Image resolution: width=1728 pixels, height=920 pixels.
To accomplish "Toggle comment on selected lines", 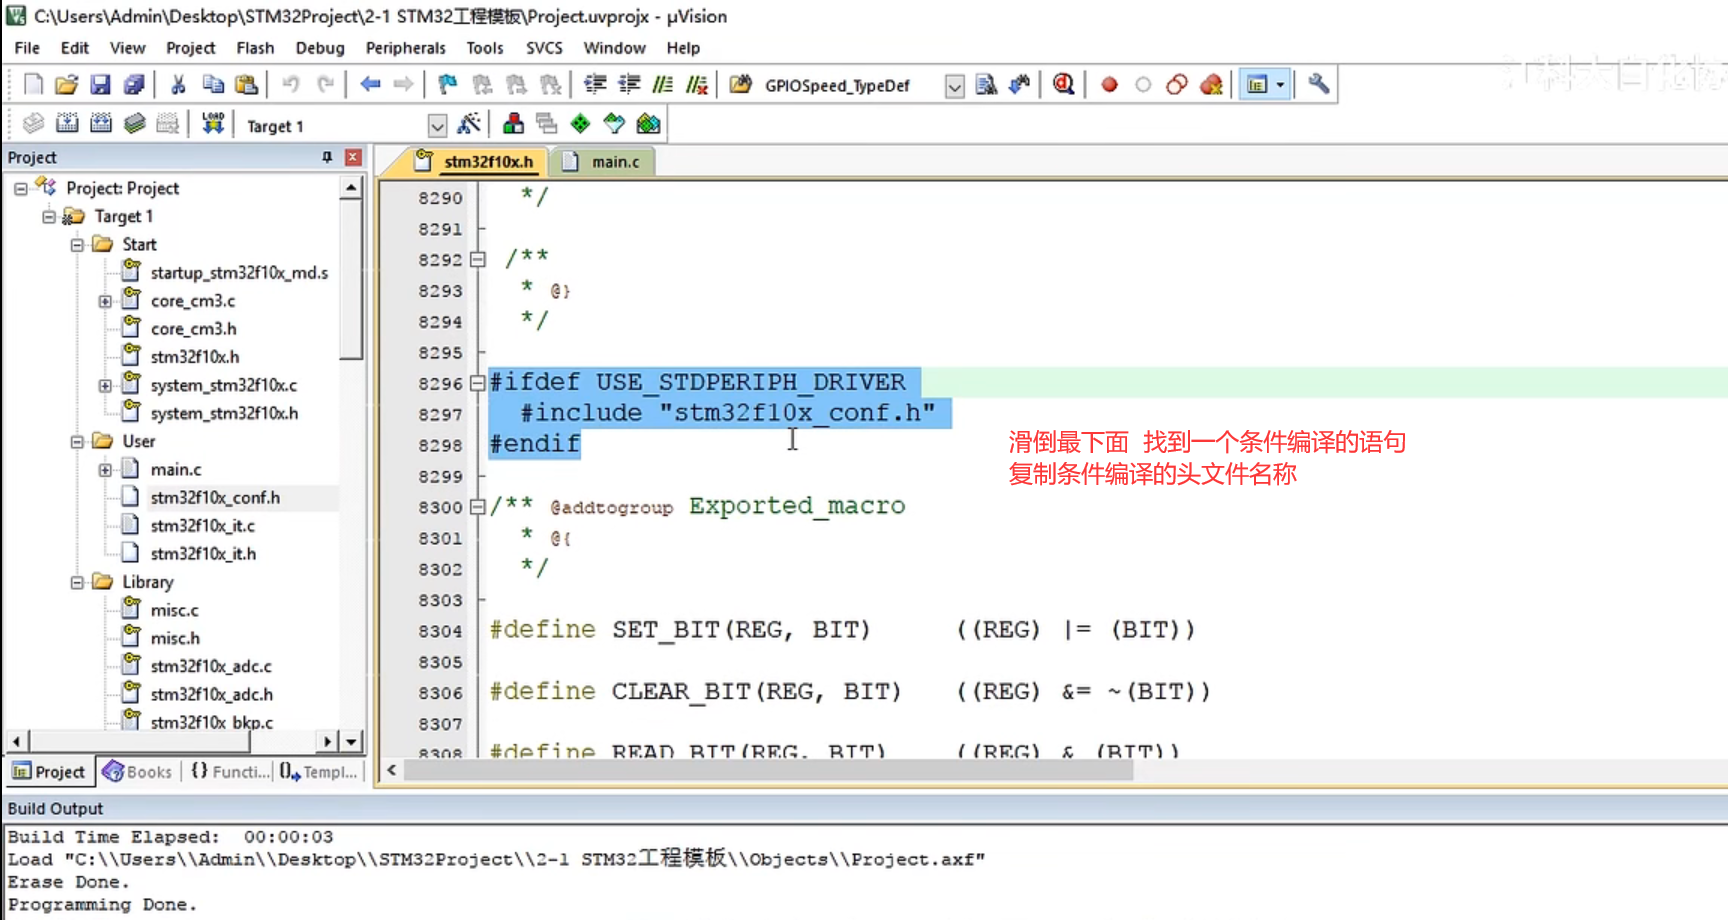I will coord(662,84).
